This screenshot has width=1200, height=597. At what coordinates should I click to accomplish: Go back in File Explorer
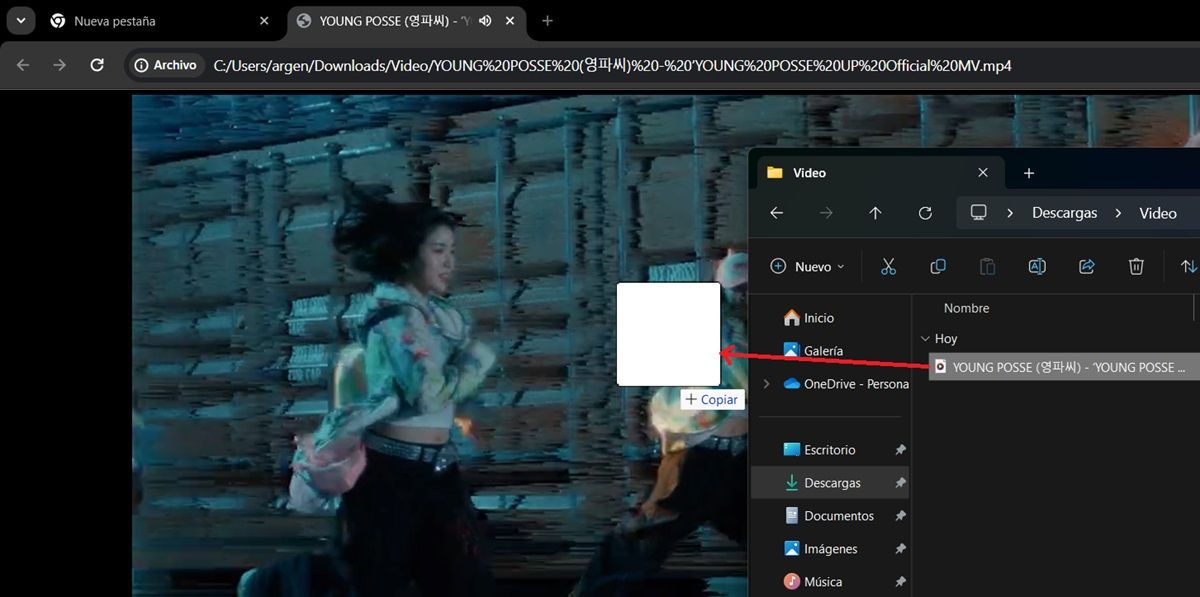pos(777,213)
